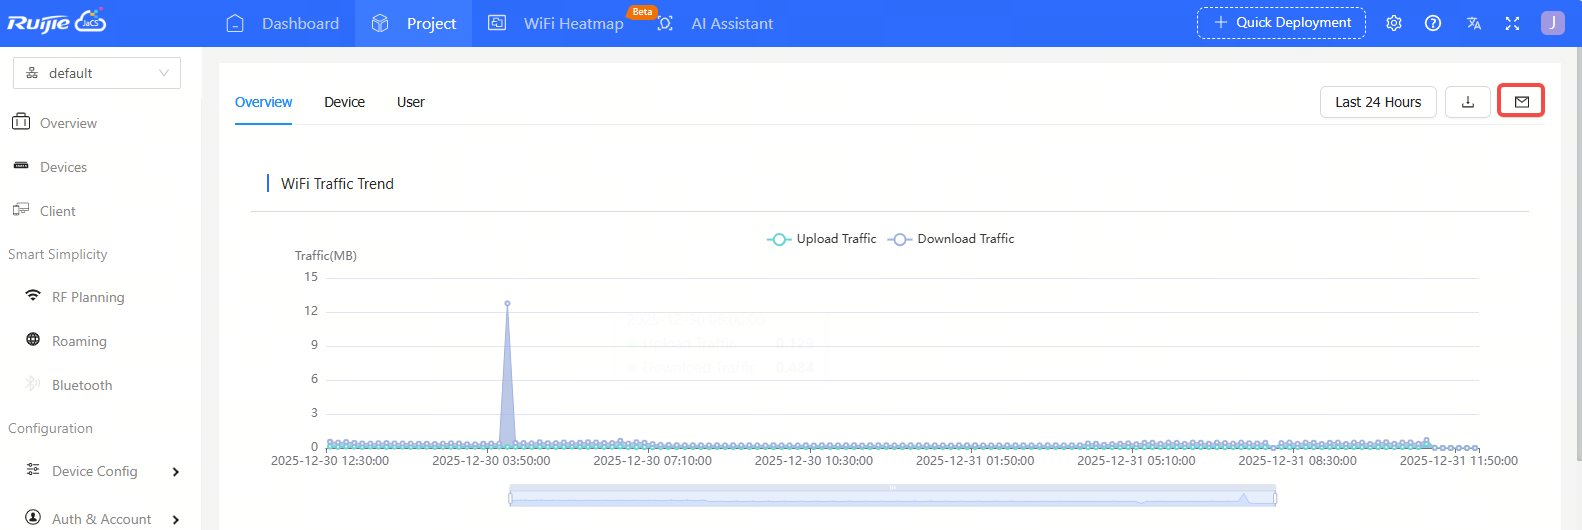Open Last 24 Hours time range selector
The height and width of the screenshot is (530, 1582).
pyautogui.click(x=1377, y=102)
